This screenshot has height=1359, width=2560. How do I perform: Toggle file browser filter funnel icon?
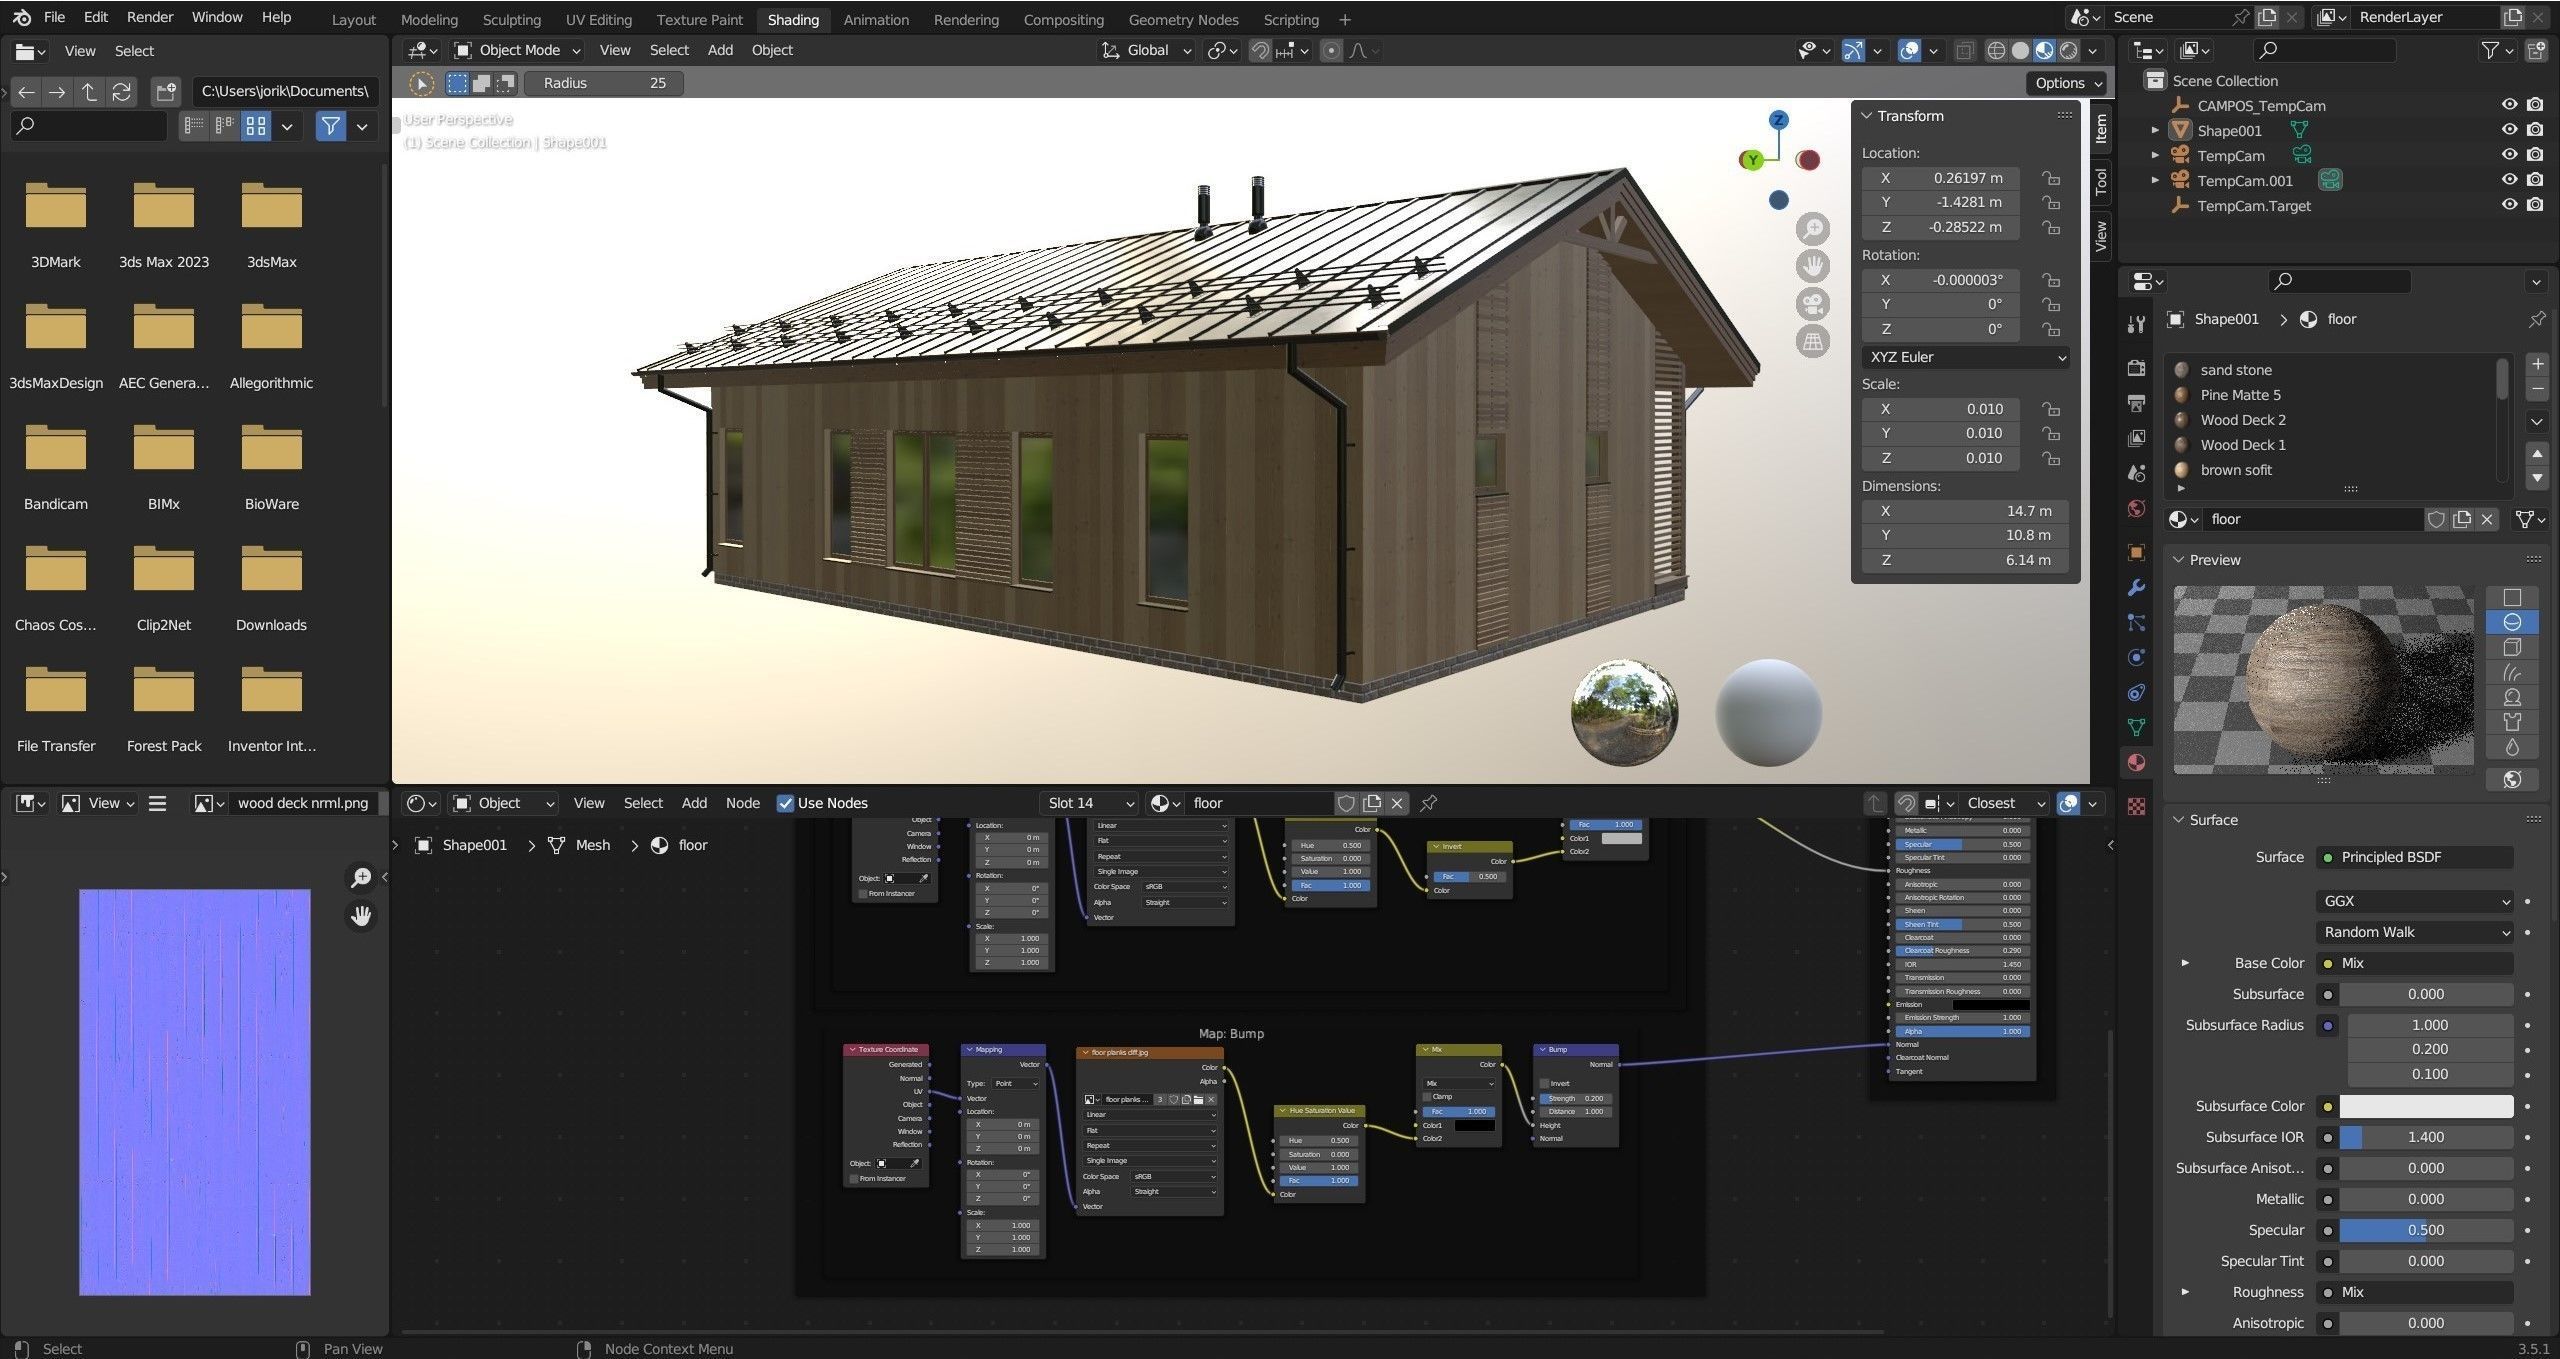pos(330,126)
